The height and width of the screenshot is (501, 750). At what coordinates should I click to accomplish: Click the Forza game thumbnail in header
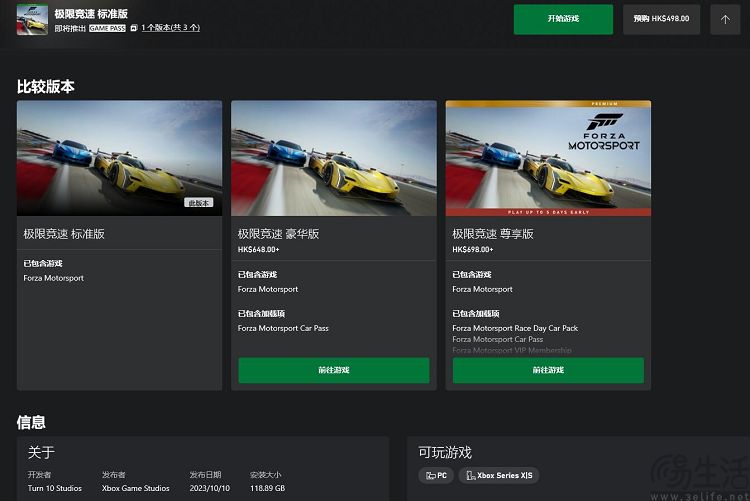point(32,19)
